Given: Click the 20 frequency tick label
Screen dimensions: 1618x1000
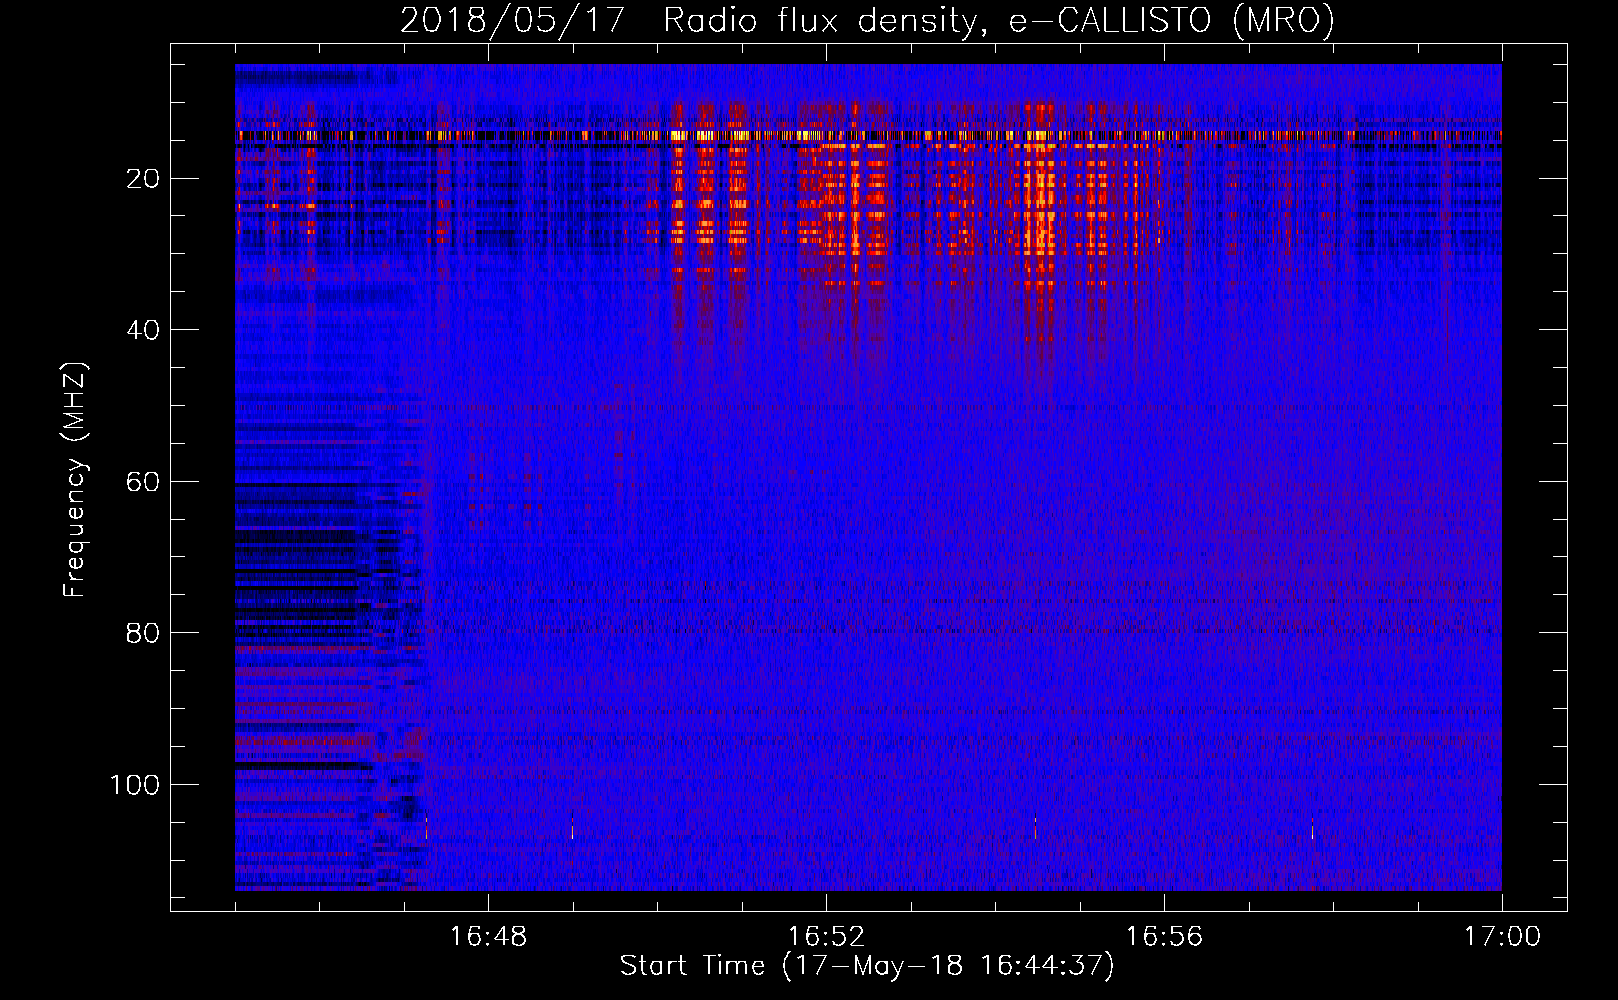Looking at the screenshot, I should coord(143,179).
